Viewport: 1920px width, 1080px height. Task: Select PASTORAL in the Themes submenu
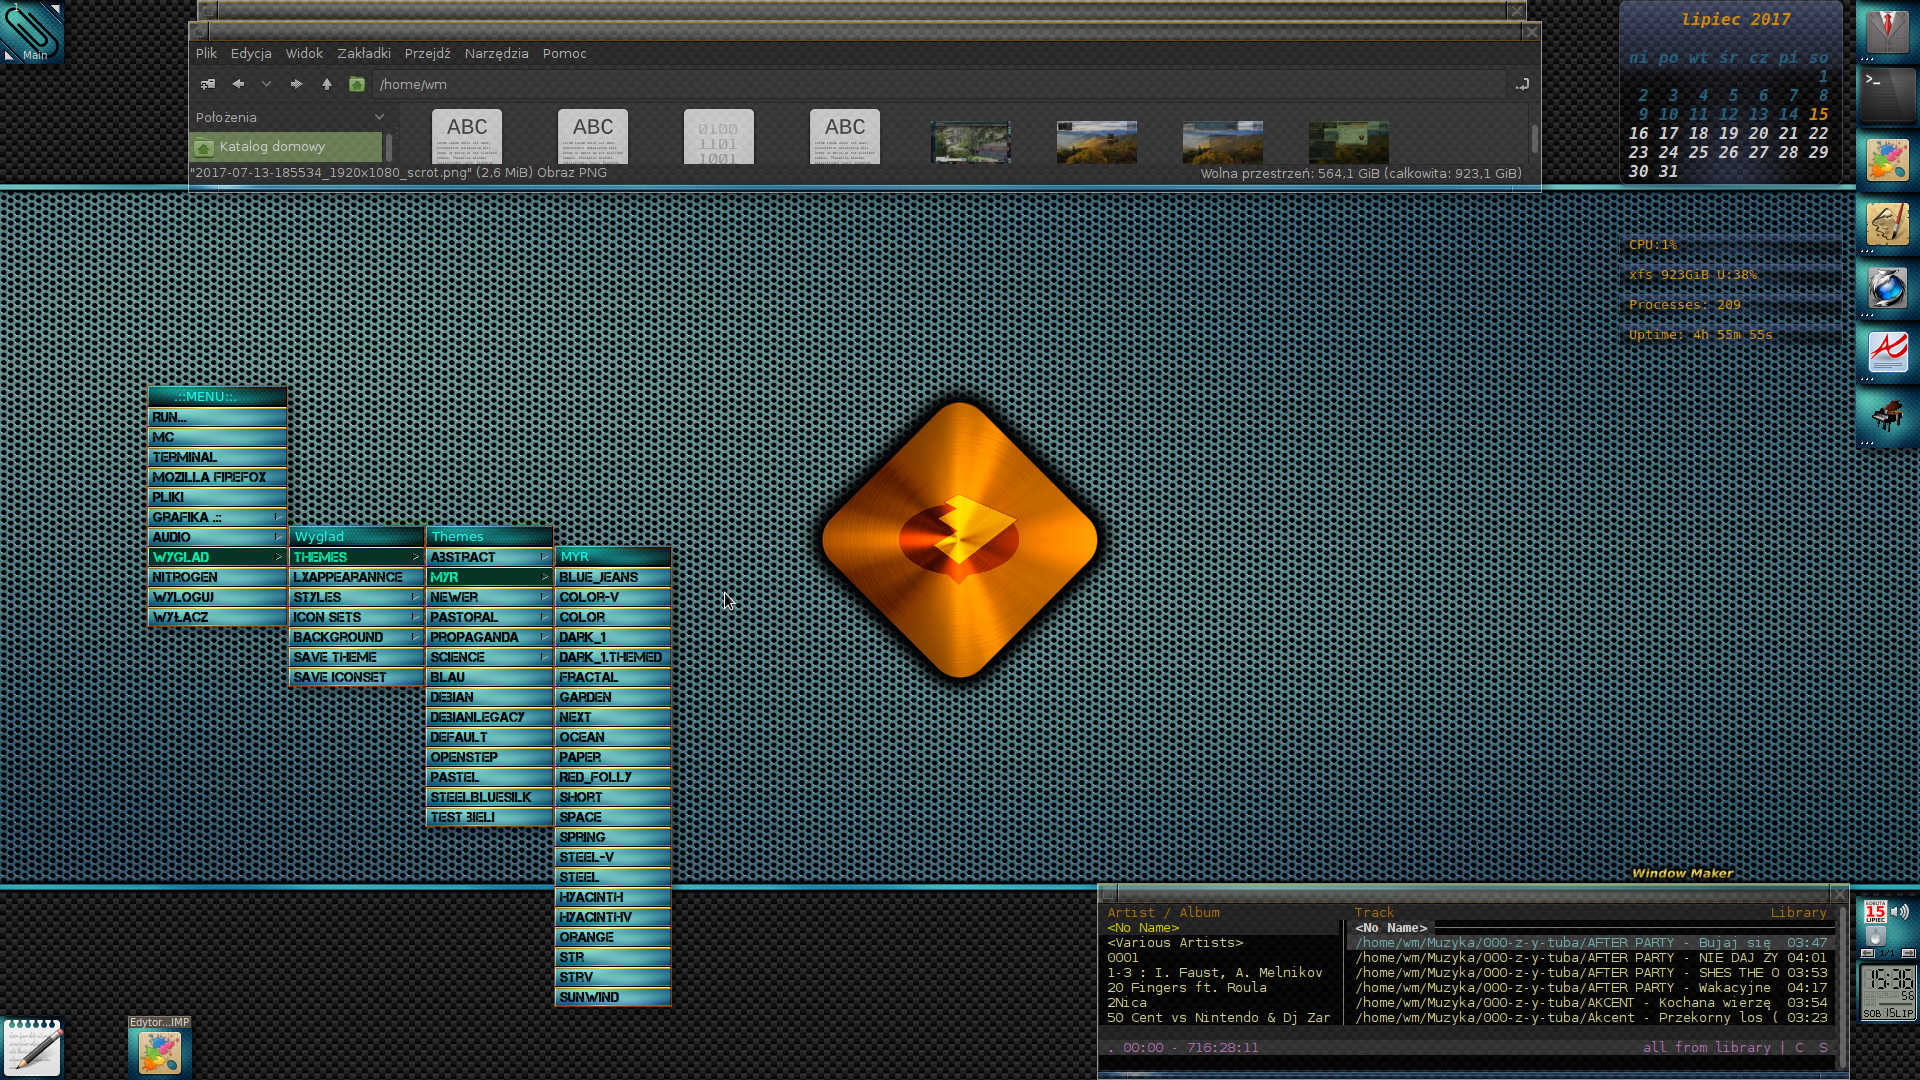pos(488,617)
